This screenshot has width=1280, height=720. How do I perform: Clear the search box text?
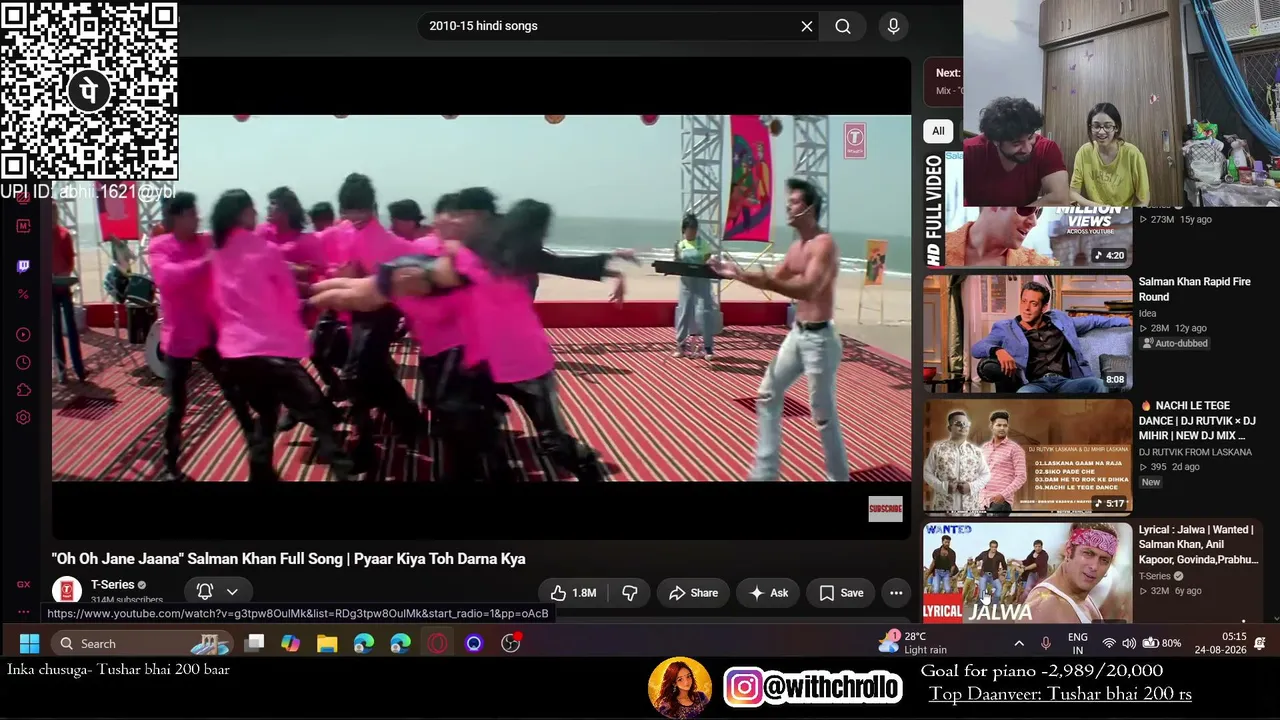pos(807,26)
